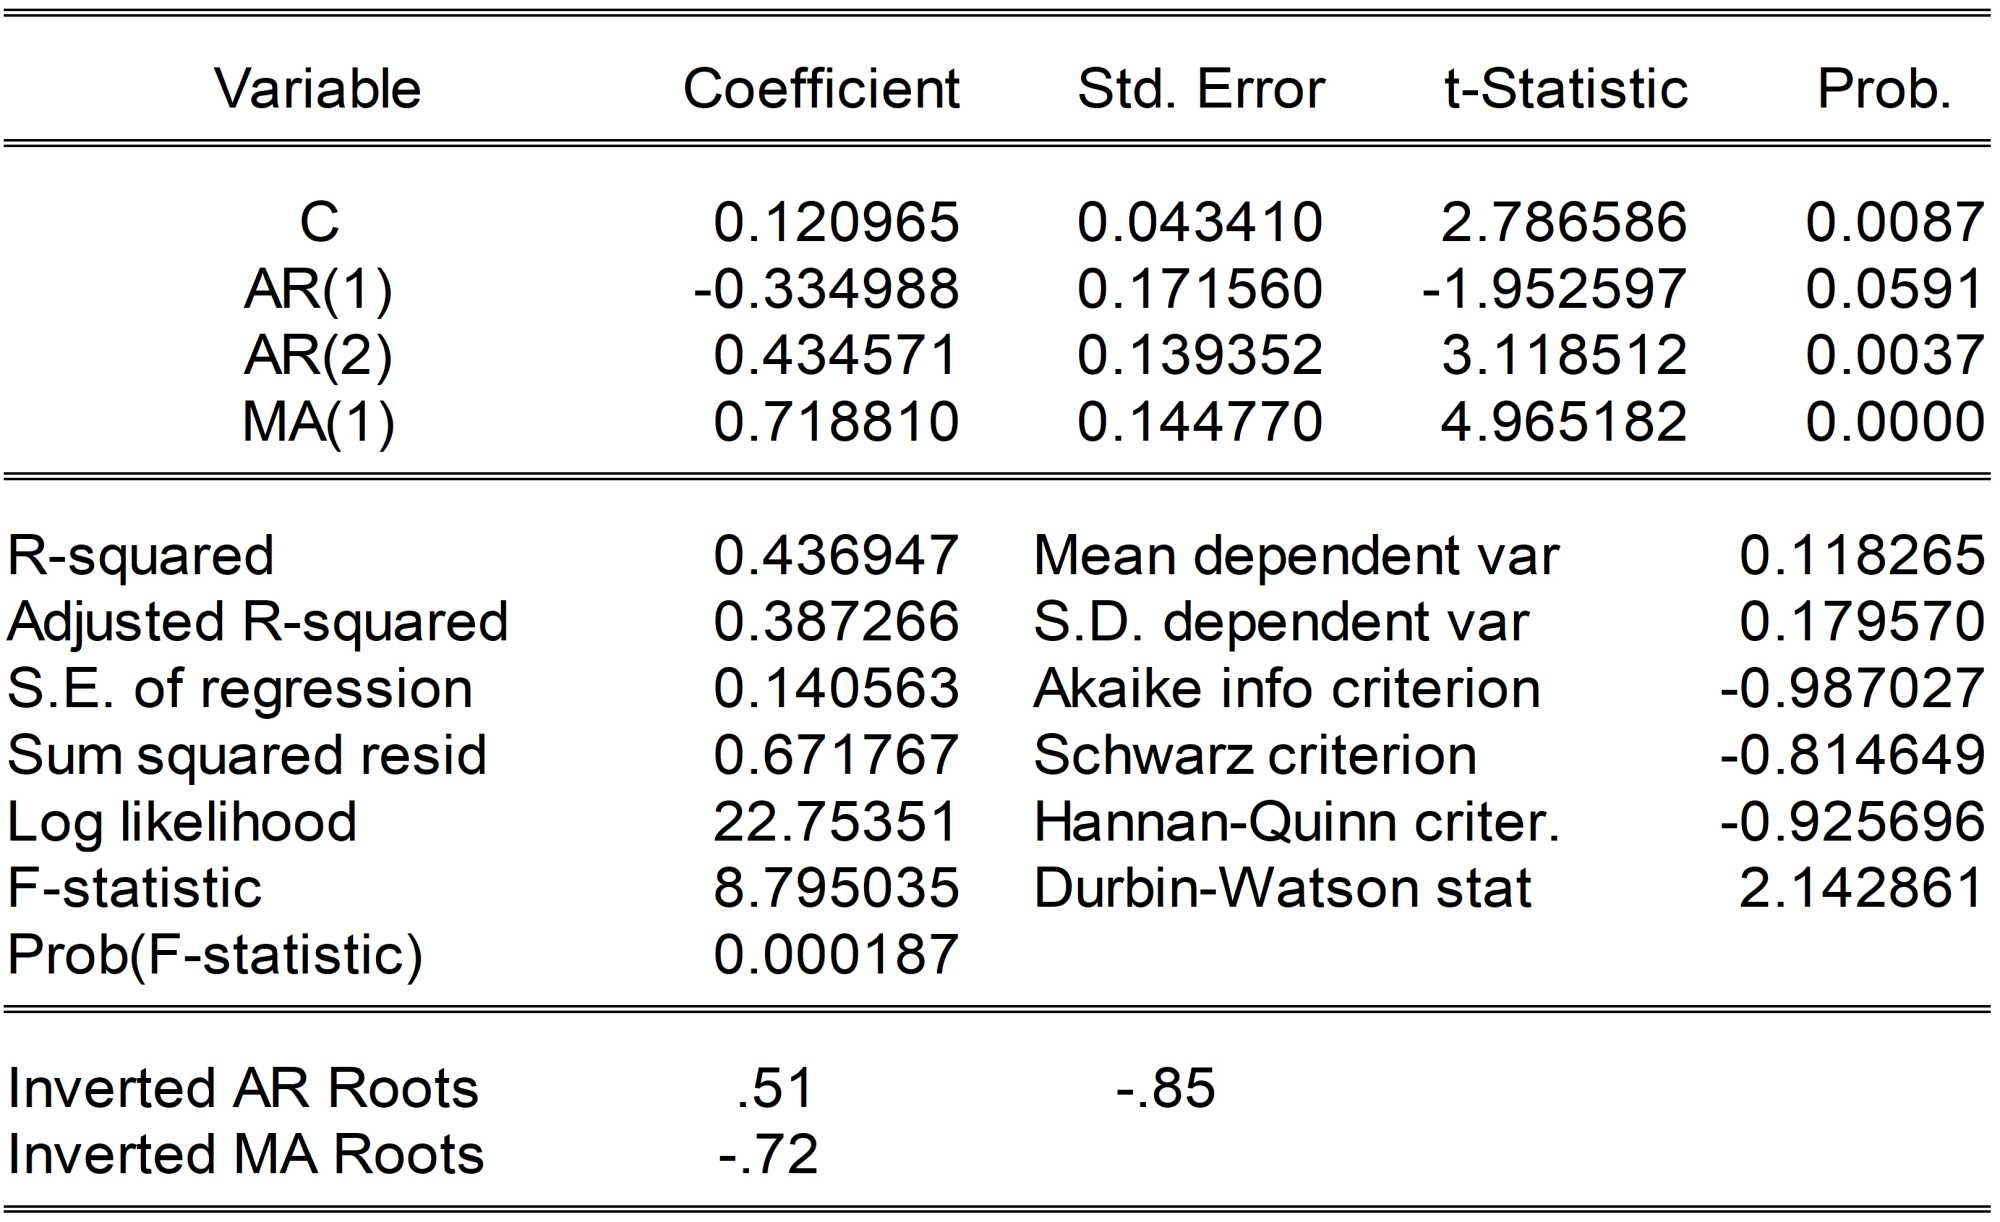Click the Variable column header

(x=317, y=89)
